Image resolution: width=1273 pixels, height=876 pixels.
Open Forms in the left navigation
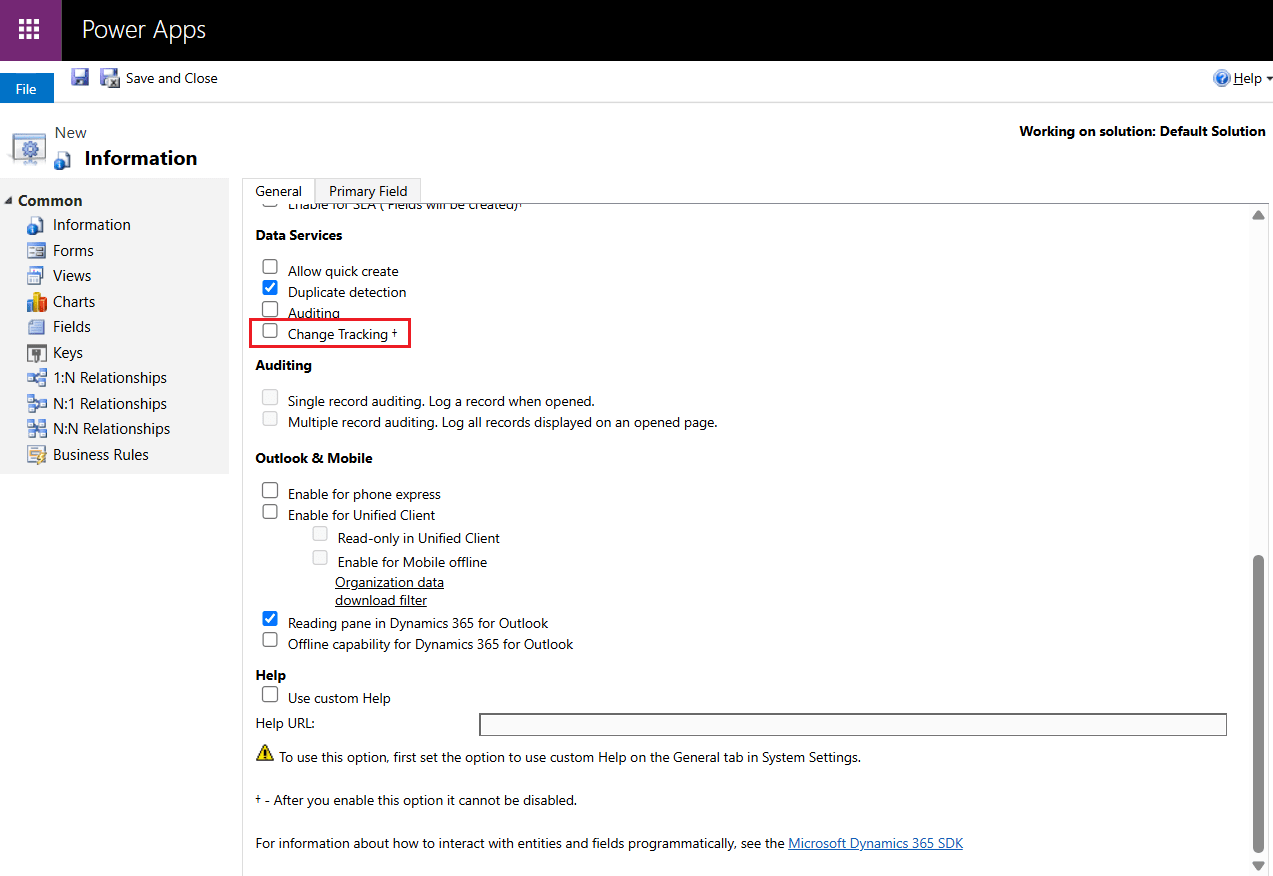pos(73,251)
